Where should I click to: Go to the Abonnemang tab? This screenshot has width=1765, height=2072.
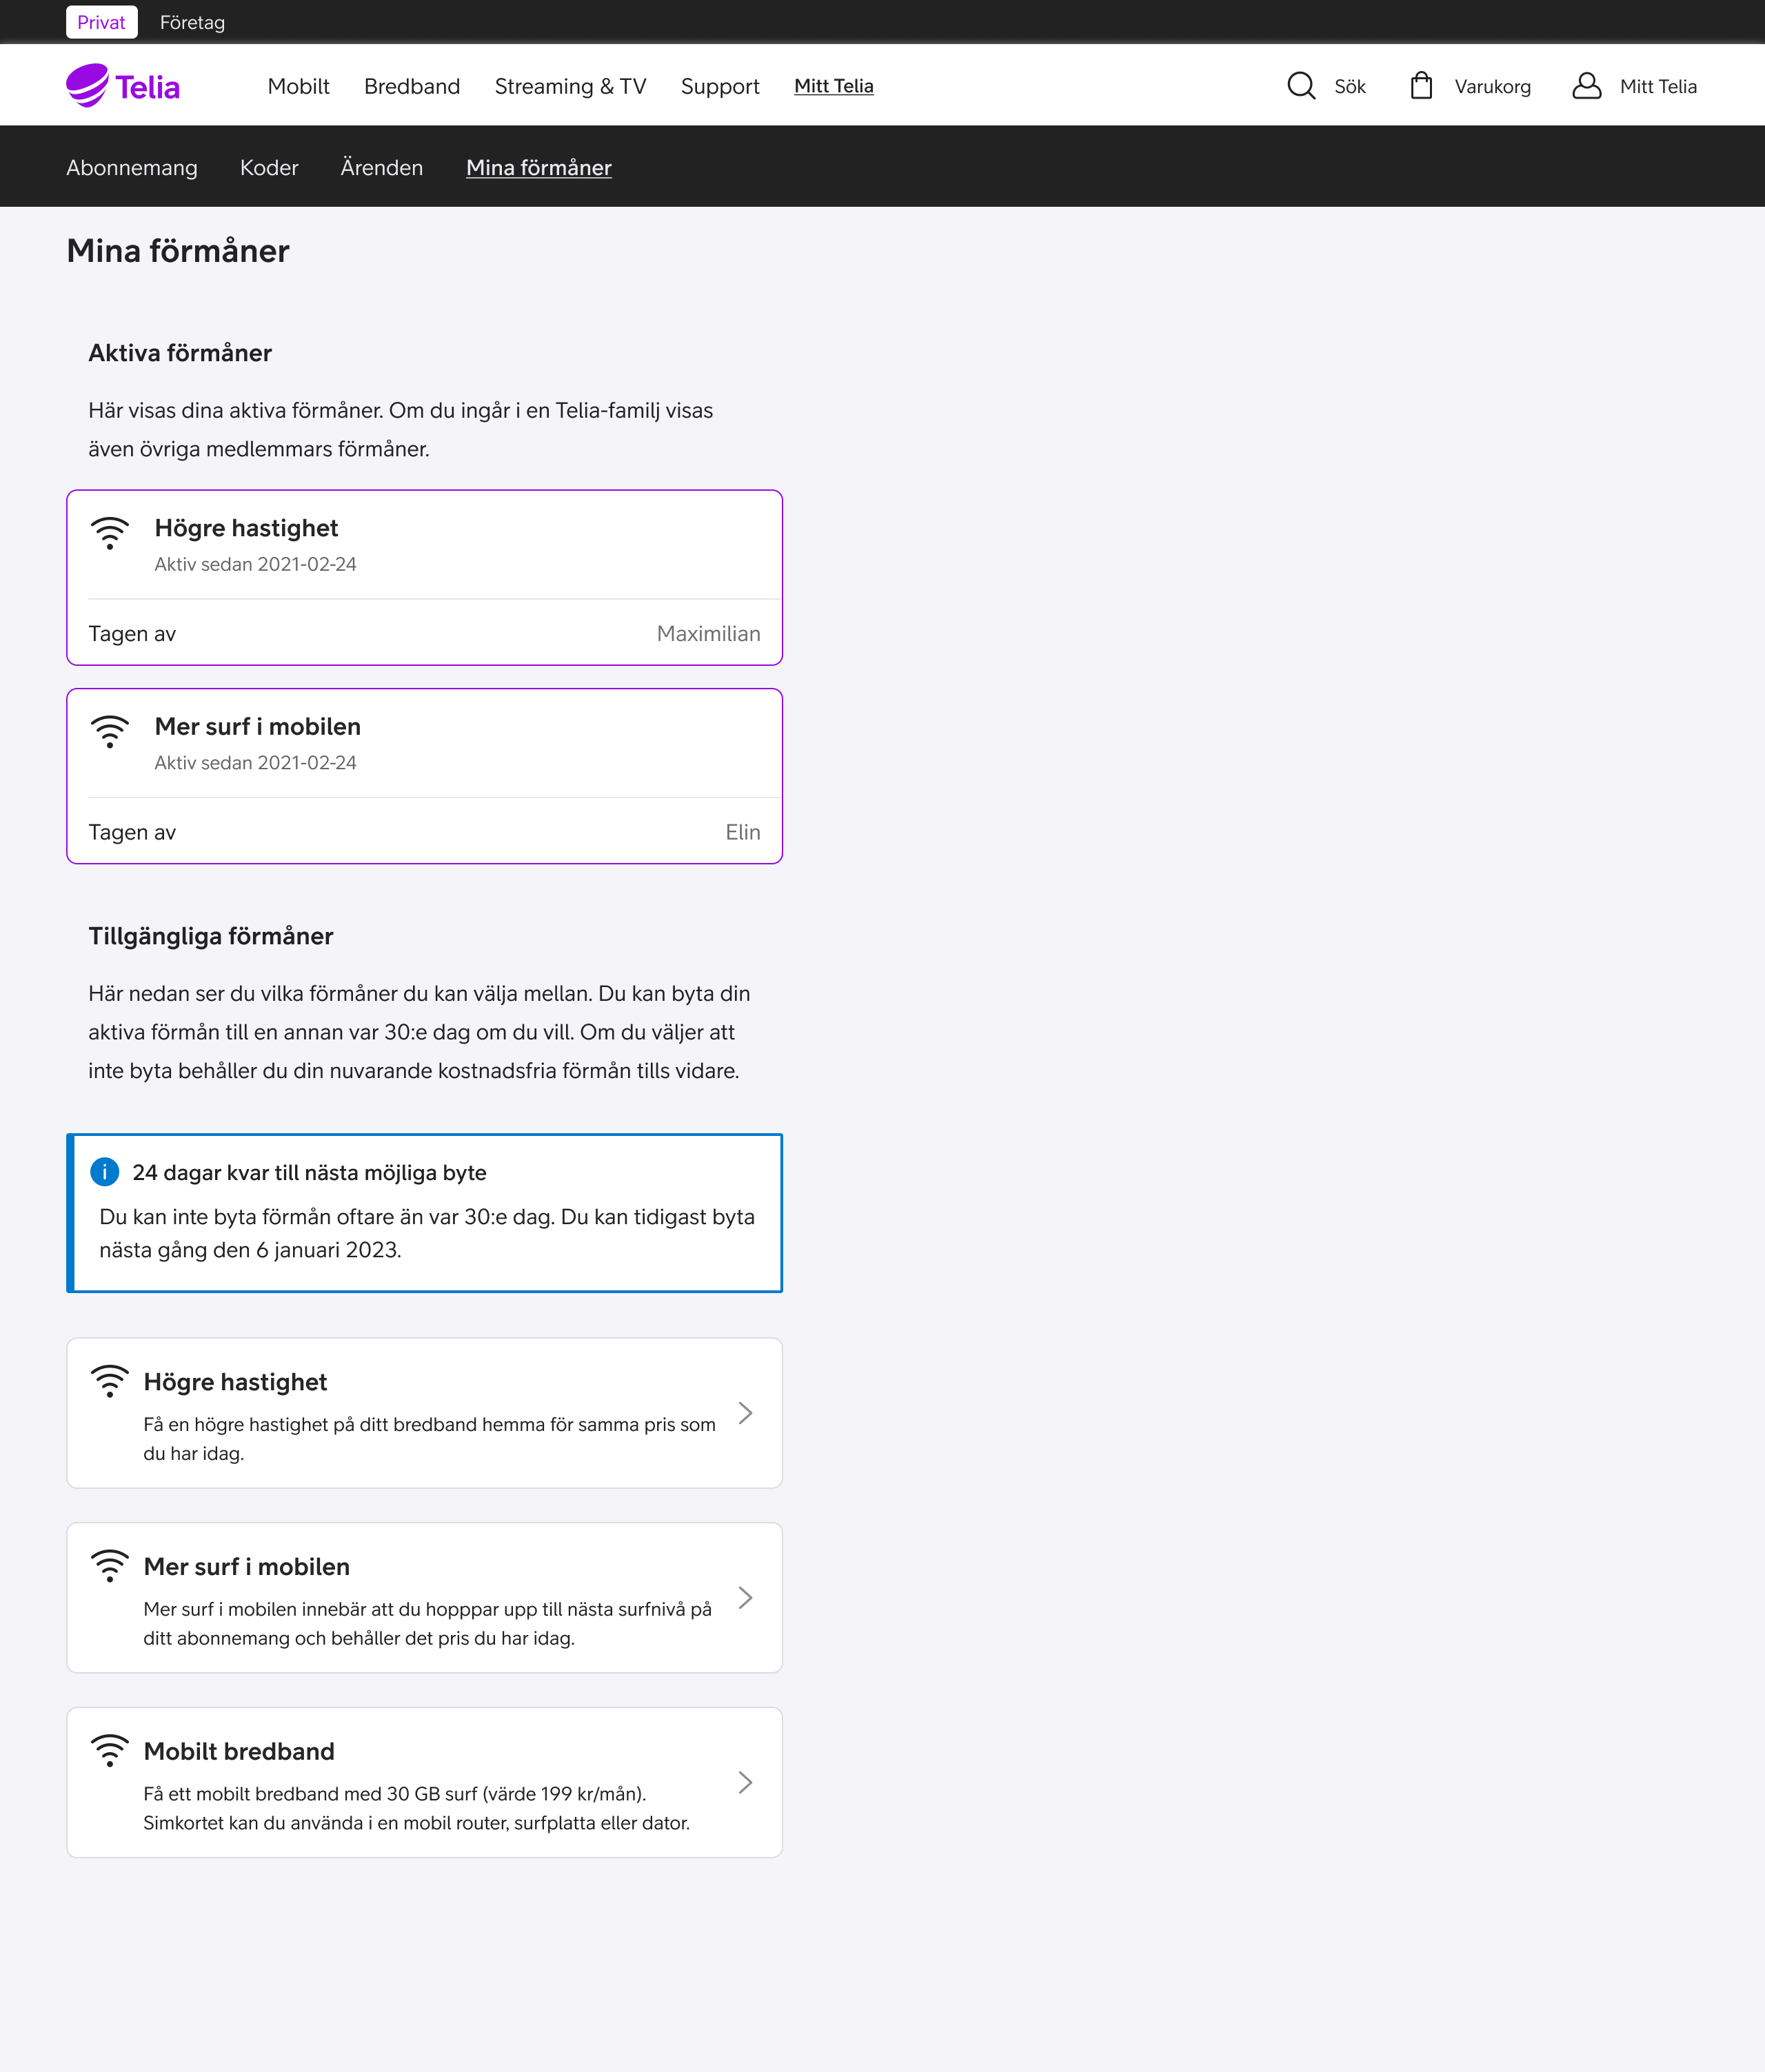[x=132, y=168]
